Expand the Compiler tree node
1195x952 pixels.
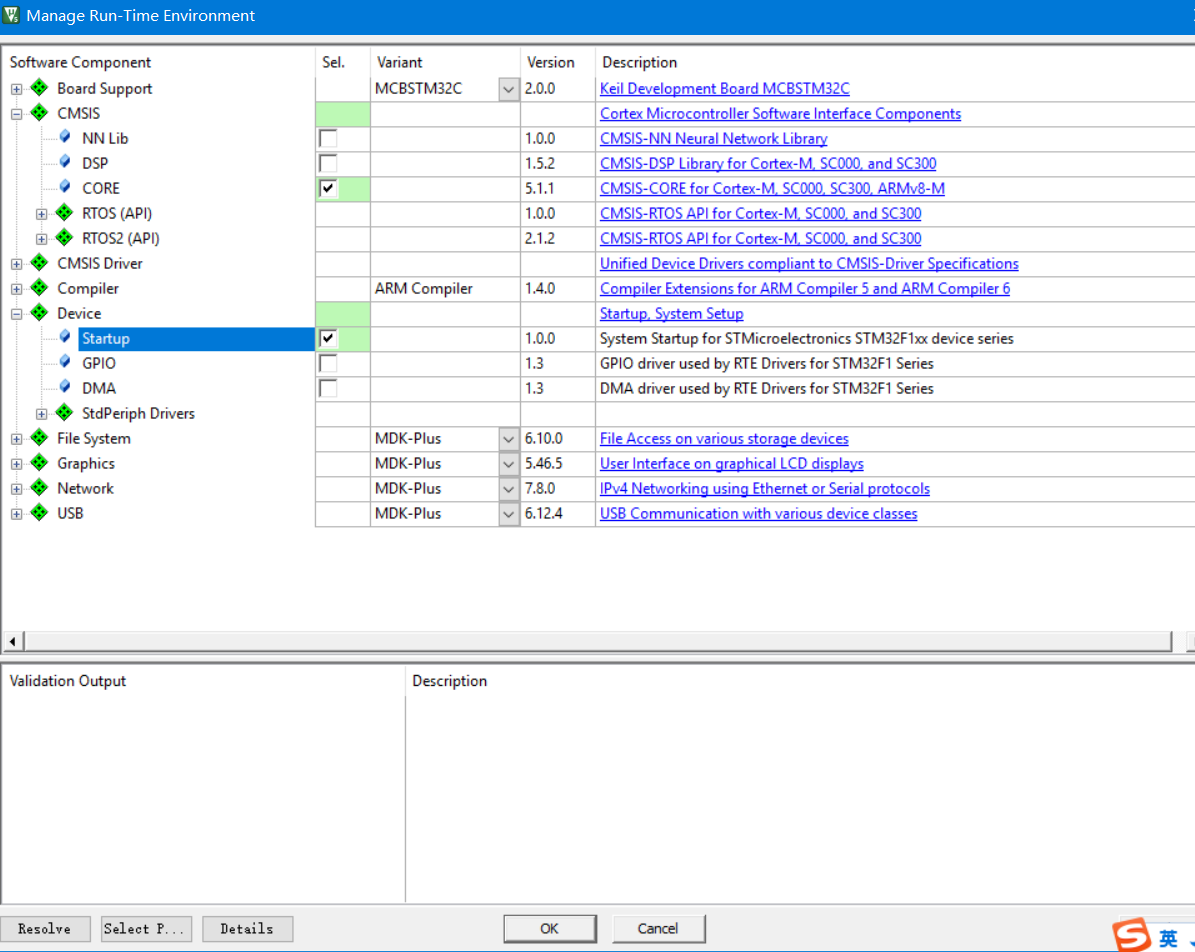(16, 289)
